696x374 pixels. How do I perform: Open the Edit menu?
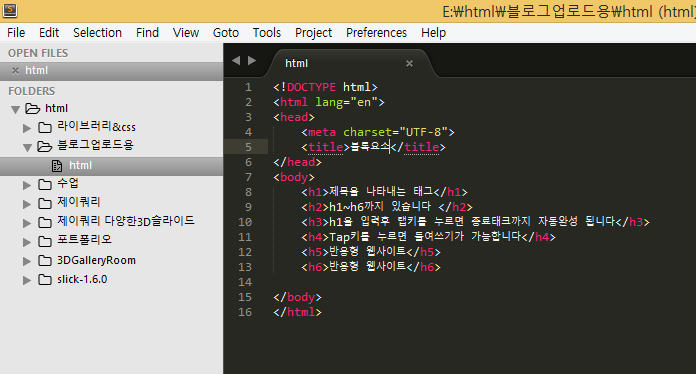49,33
